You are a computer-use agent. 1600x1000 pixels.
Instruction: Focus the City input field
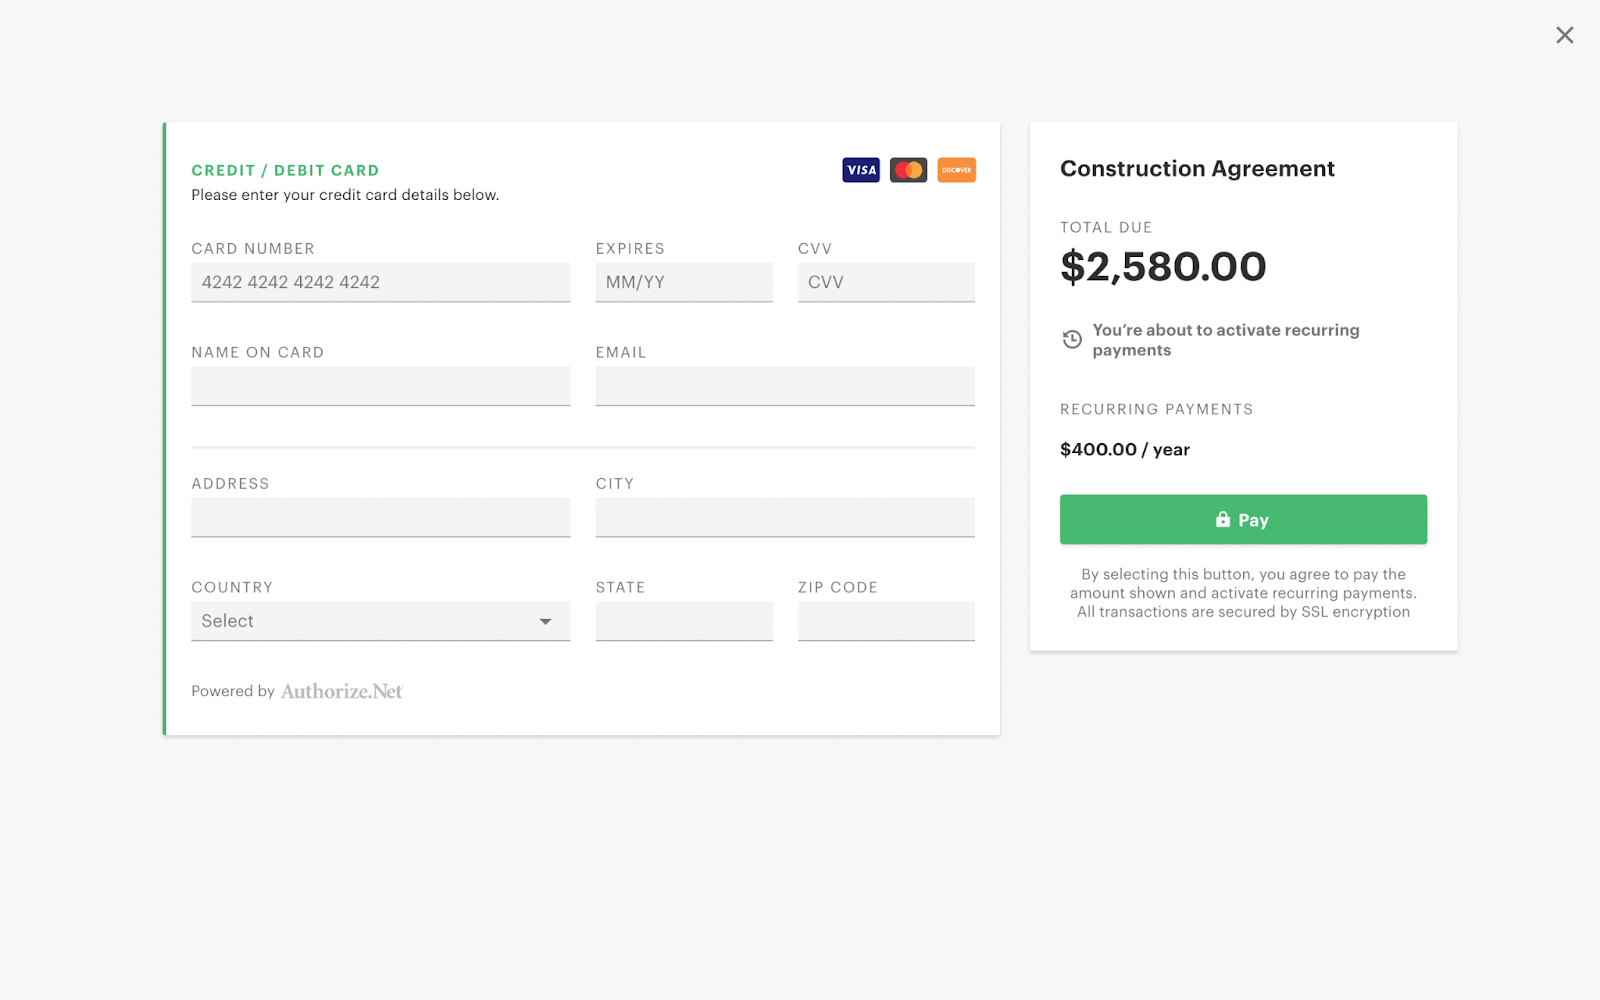click(785, 517)
